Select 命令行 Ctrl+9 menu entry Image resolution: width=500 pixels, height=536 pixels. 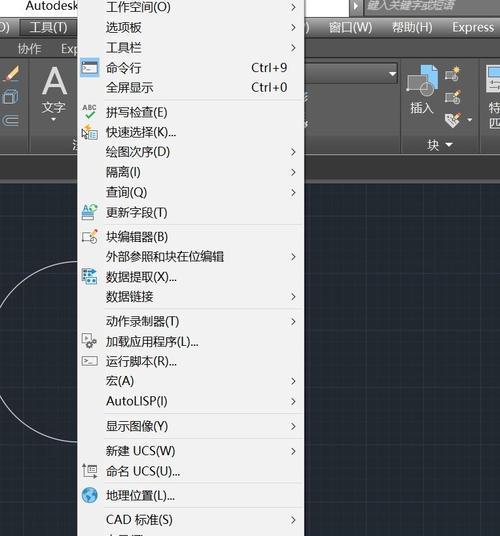pos(191,68)
